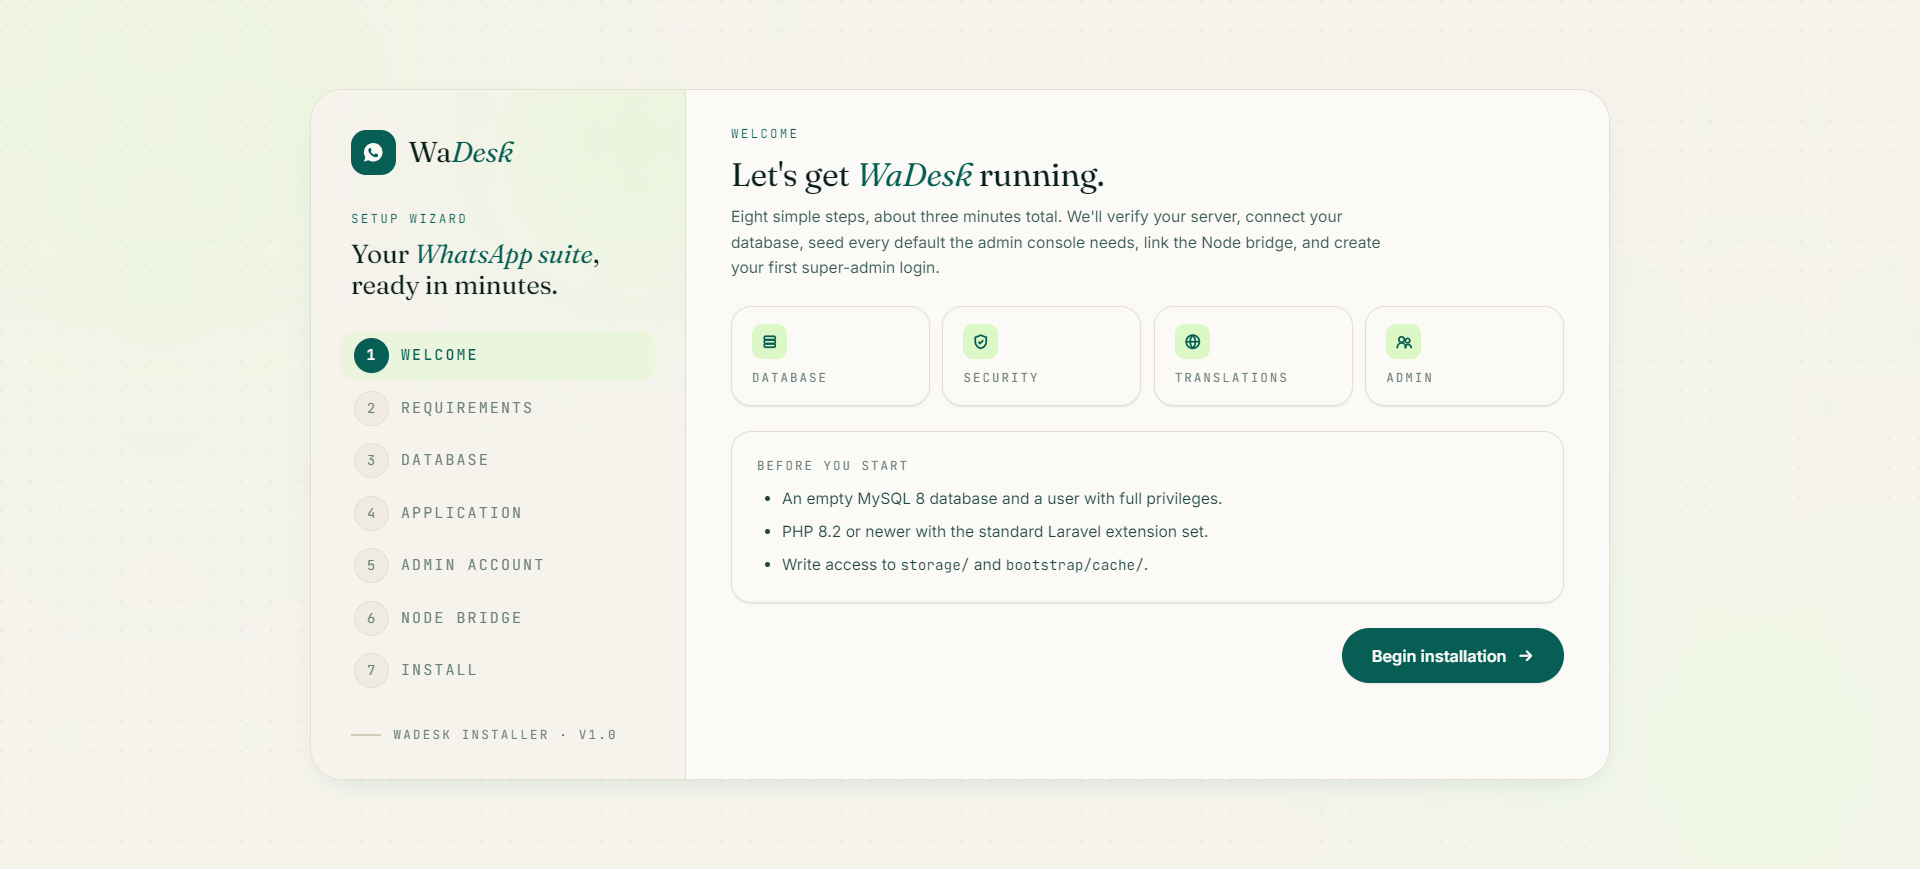Viewport: 1920px width, 869px height.
Task: Click the DATABASE card caption
Action: pyautogui.click(x=790, y=378)
